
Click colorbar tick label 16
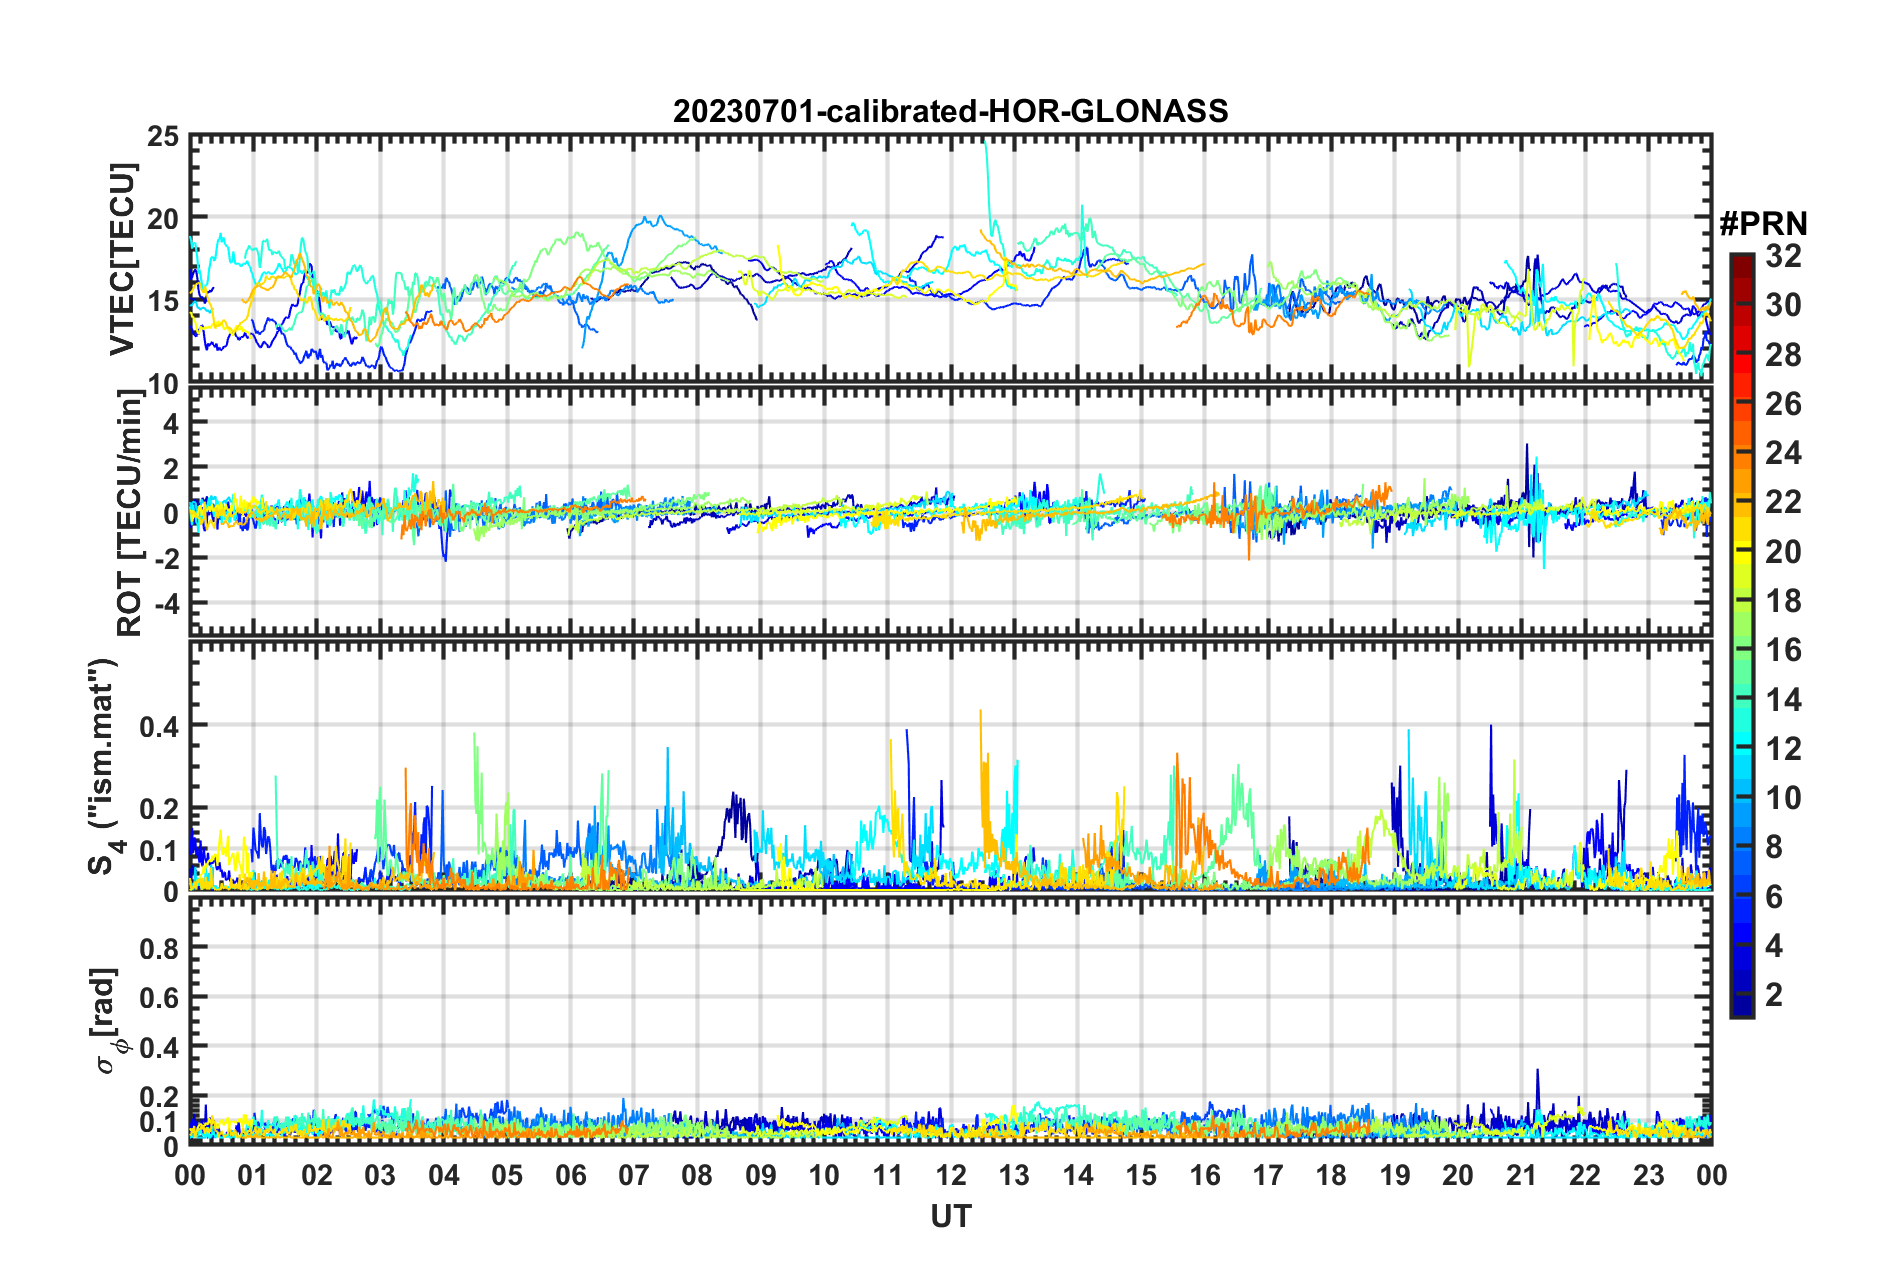(1783, 650)
